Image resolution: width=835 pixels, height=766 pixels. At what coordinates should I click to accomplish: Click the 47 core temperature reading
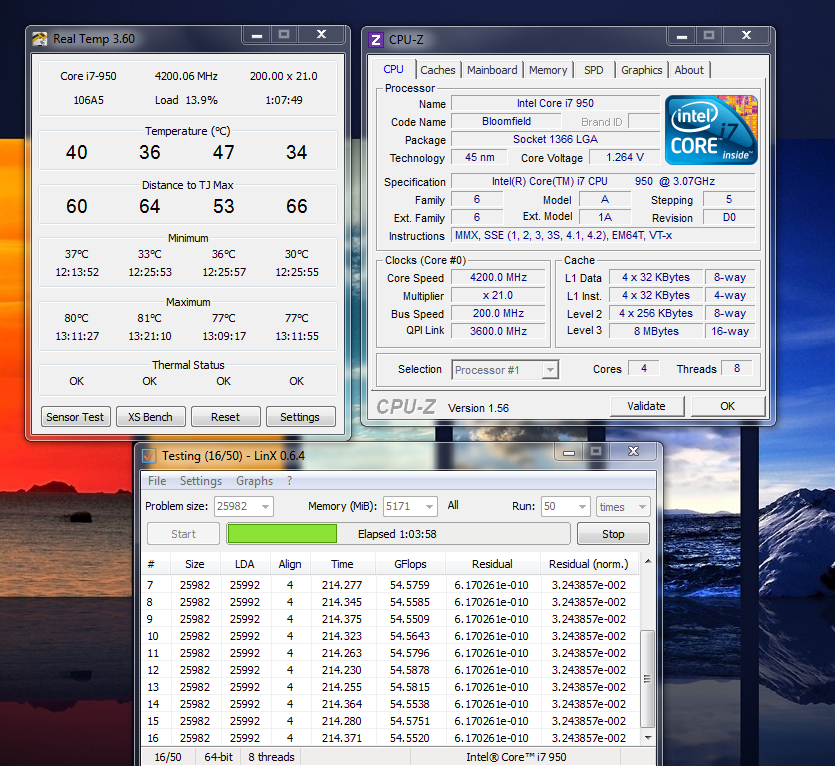point(224,152)
